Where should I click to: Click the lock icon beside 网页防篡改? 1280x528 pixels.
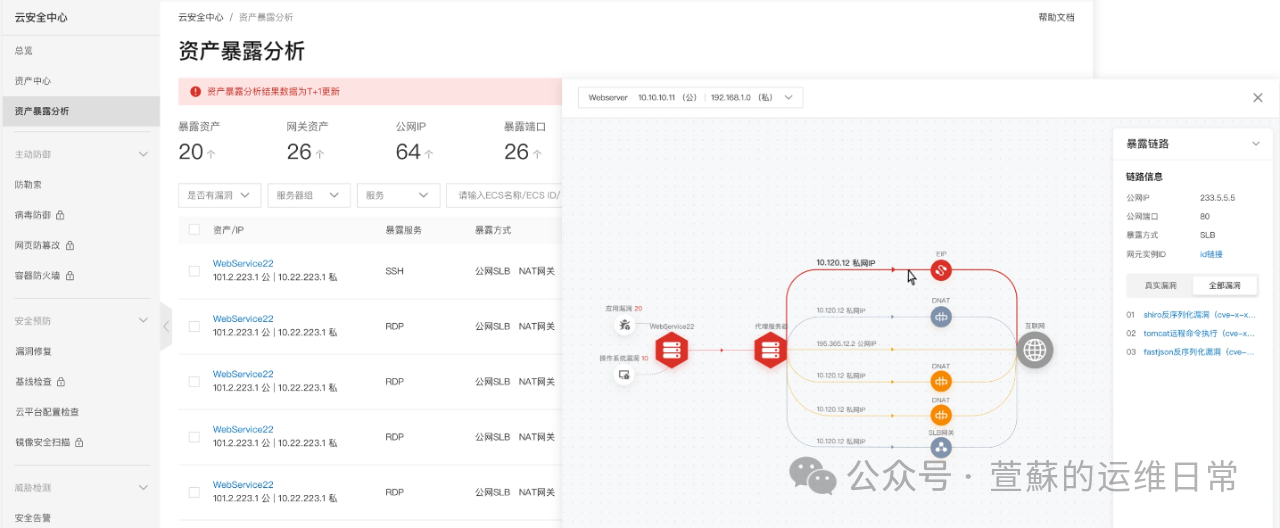(x=70, y=245)
